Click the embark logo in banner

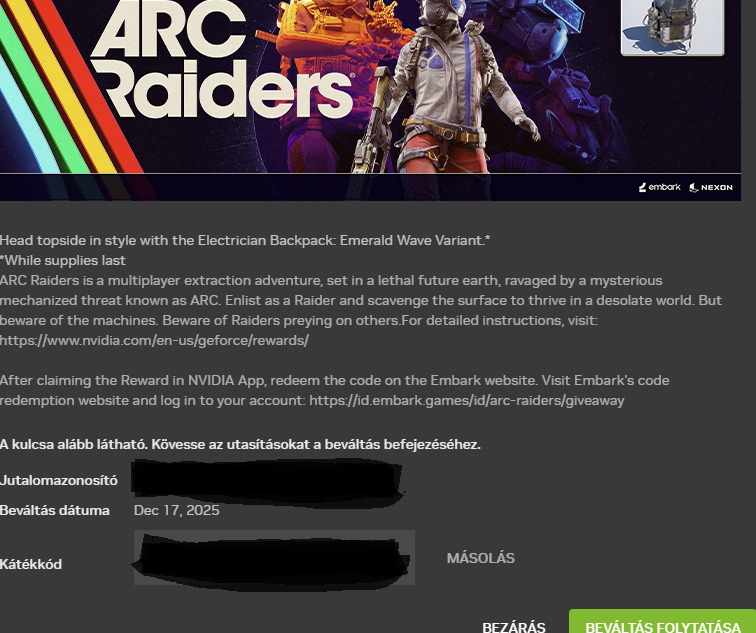pyautogui.click(x=660, y=187)
